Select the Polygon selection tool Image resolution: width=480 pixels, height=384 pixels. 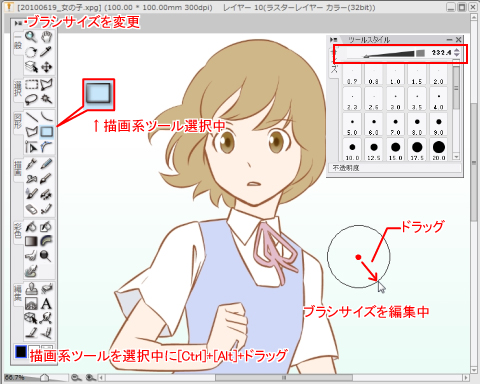[x=47, y=85]
